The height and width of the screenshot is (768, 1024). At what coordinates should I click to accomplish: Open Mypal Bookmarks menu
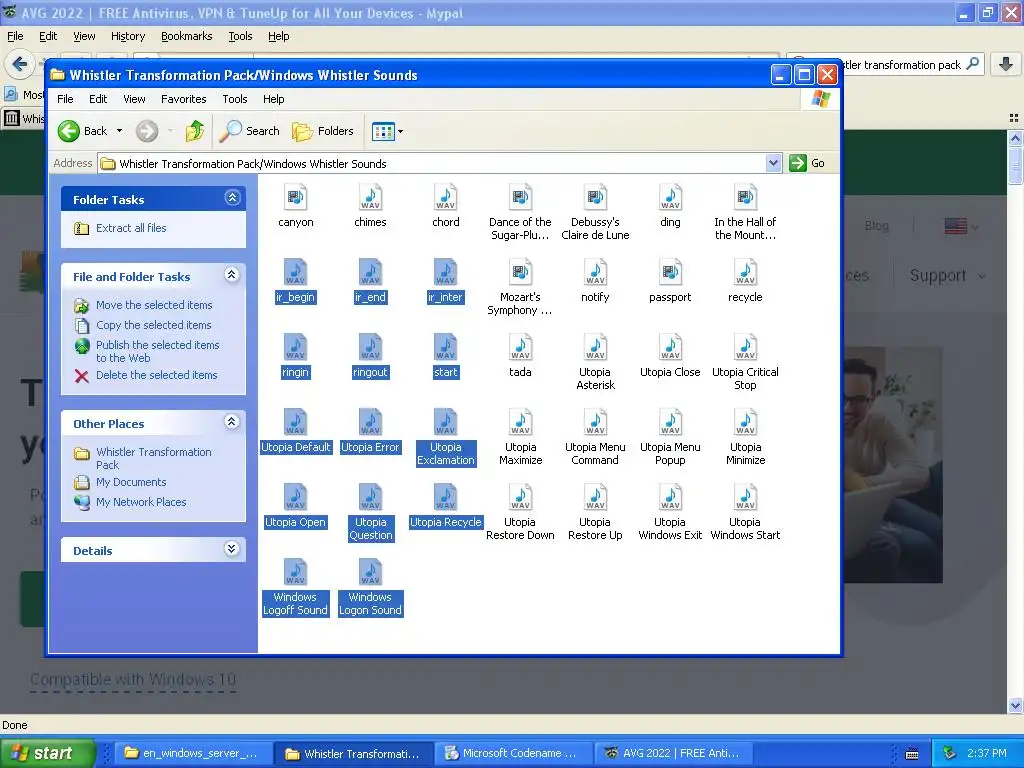coord(187,37)
